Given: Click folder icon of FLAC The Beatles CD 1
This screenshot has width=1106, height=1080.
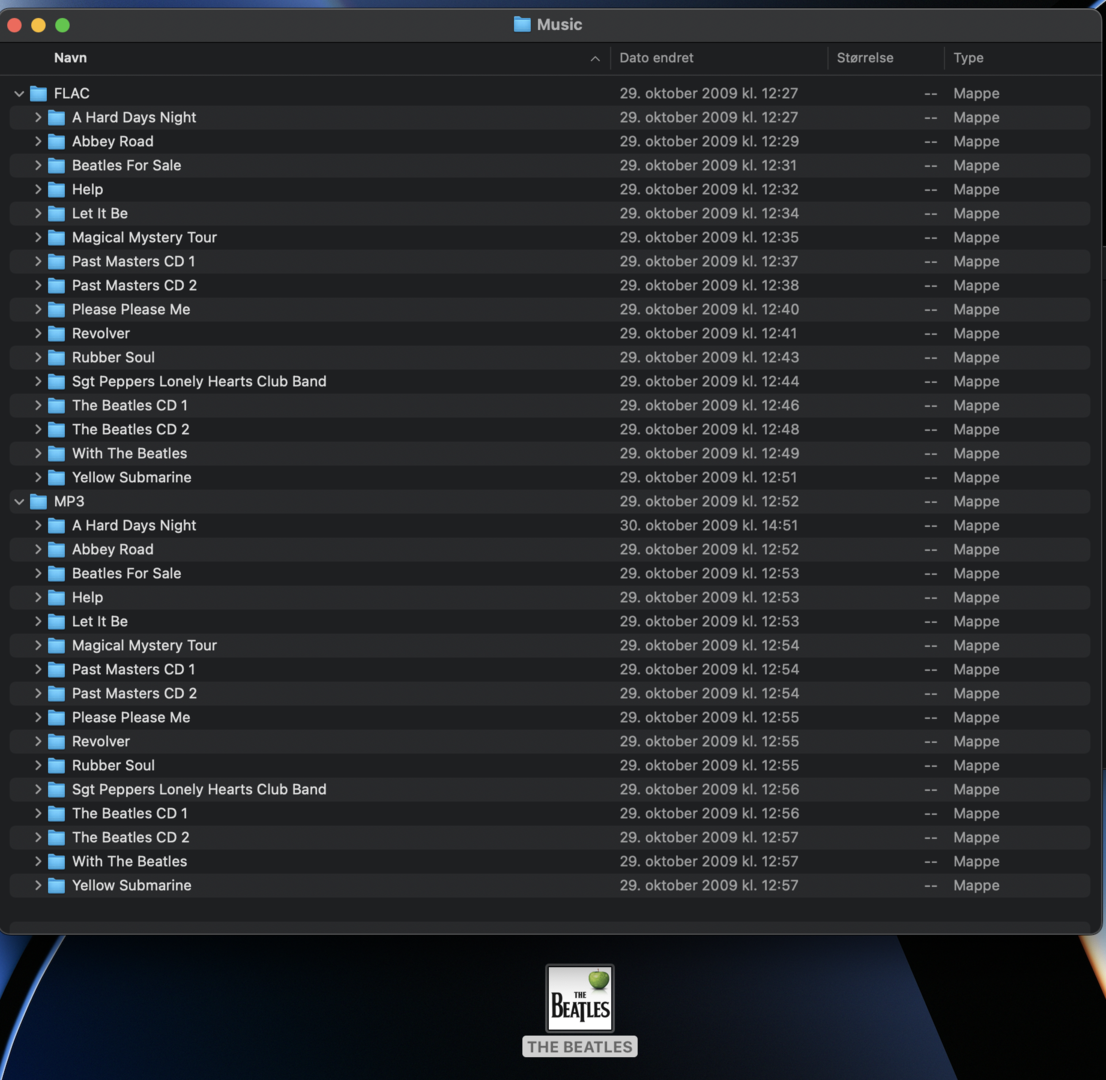Looking at the screenshot, I should pos(56,405).
